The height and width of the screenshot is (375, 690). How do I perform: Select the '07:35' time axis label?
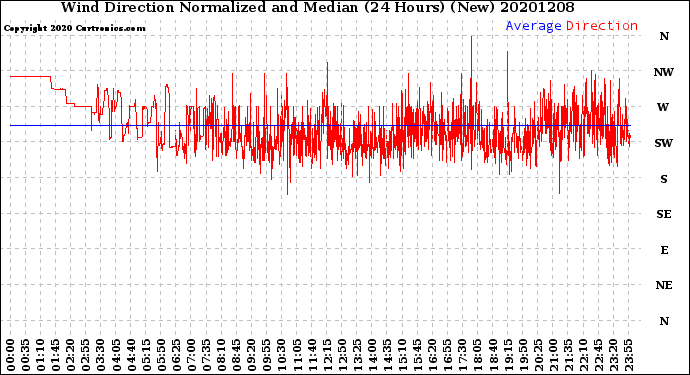click(x=206, y=355)
